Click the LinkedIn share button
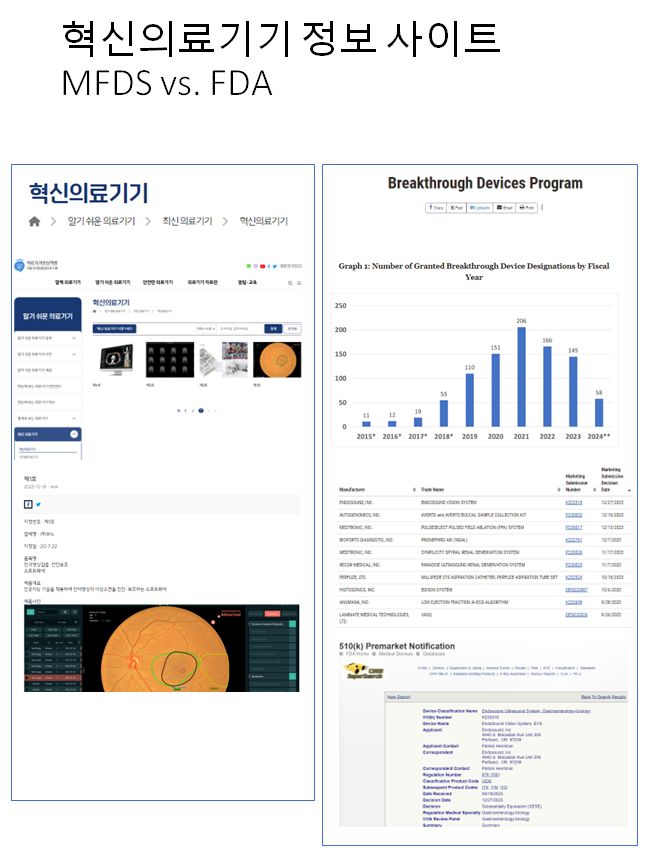Image resolution: width=650 pixels, height=856 pixels. click(x=480, y=207)
